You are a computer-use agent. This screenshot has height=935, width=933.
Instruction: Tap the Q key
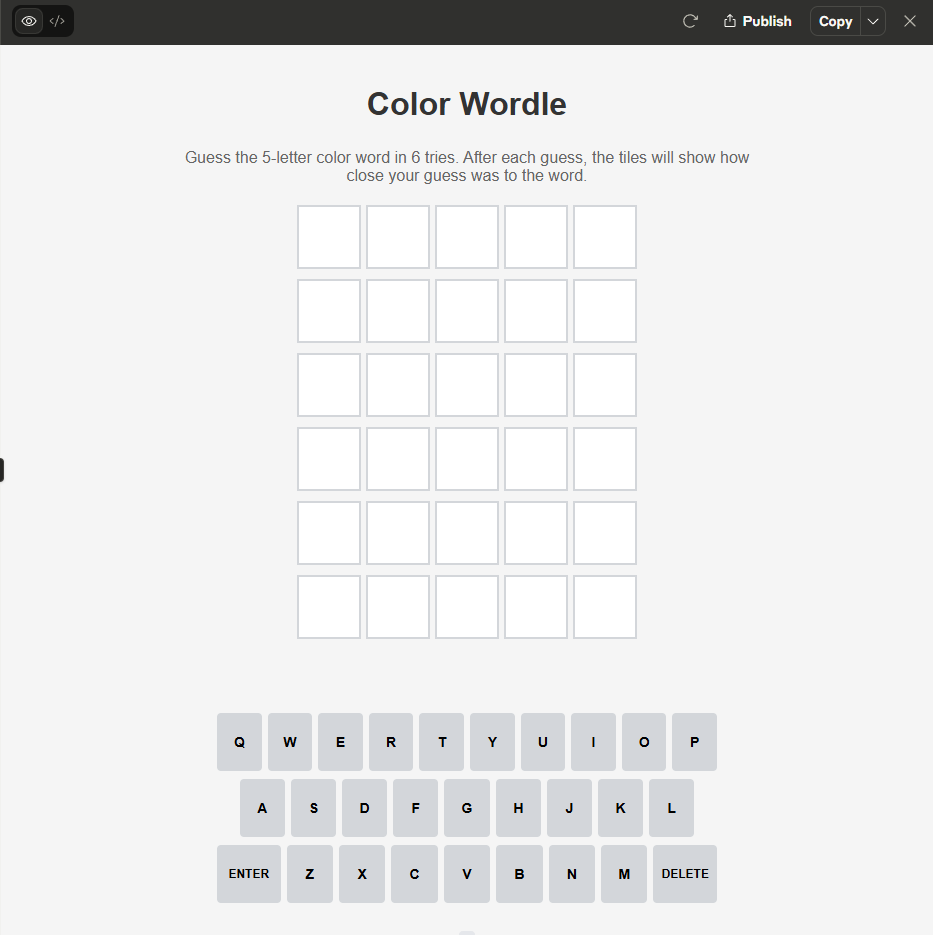point(239,742)
